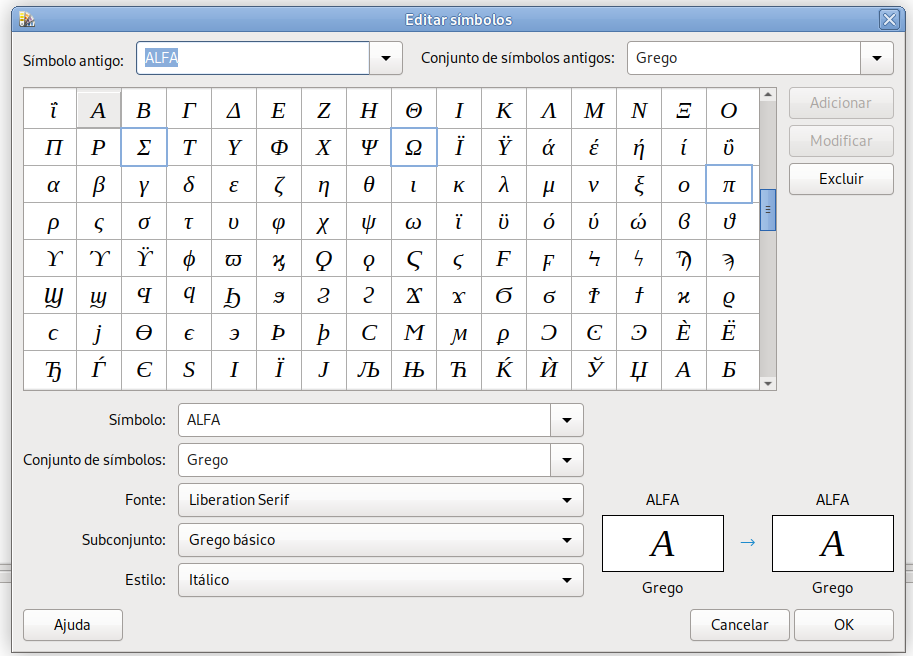This screenshot has width=913, height=656.
Task: Open the Estilo dropdown showing Itálico
Action: click(x=381, y=580)
